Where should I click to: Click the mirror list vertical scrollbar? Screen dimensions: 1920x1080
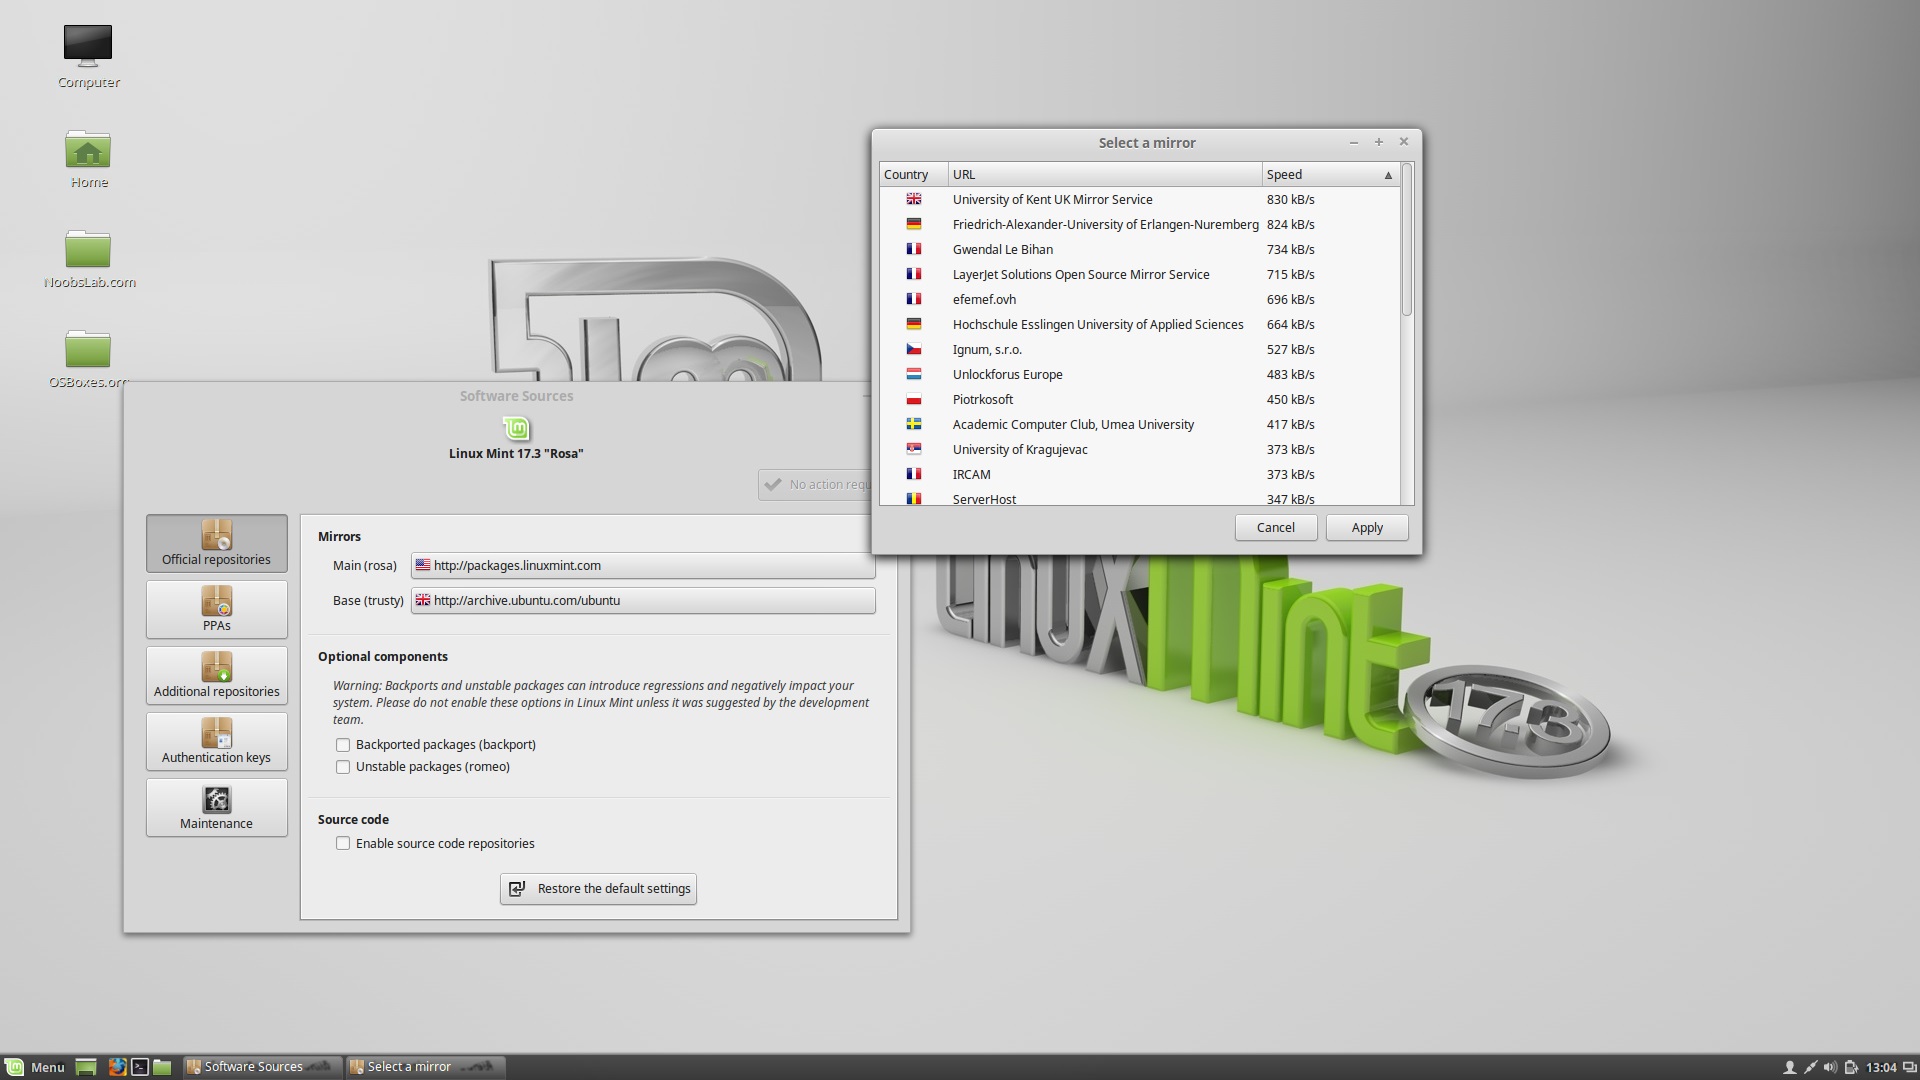(x=1407, y=240)
